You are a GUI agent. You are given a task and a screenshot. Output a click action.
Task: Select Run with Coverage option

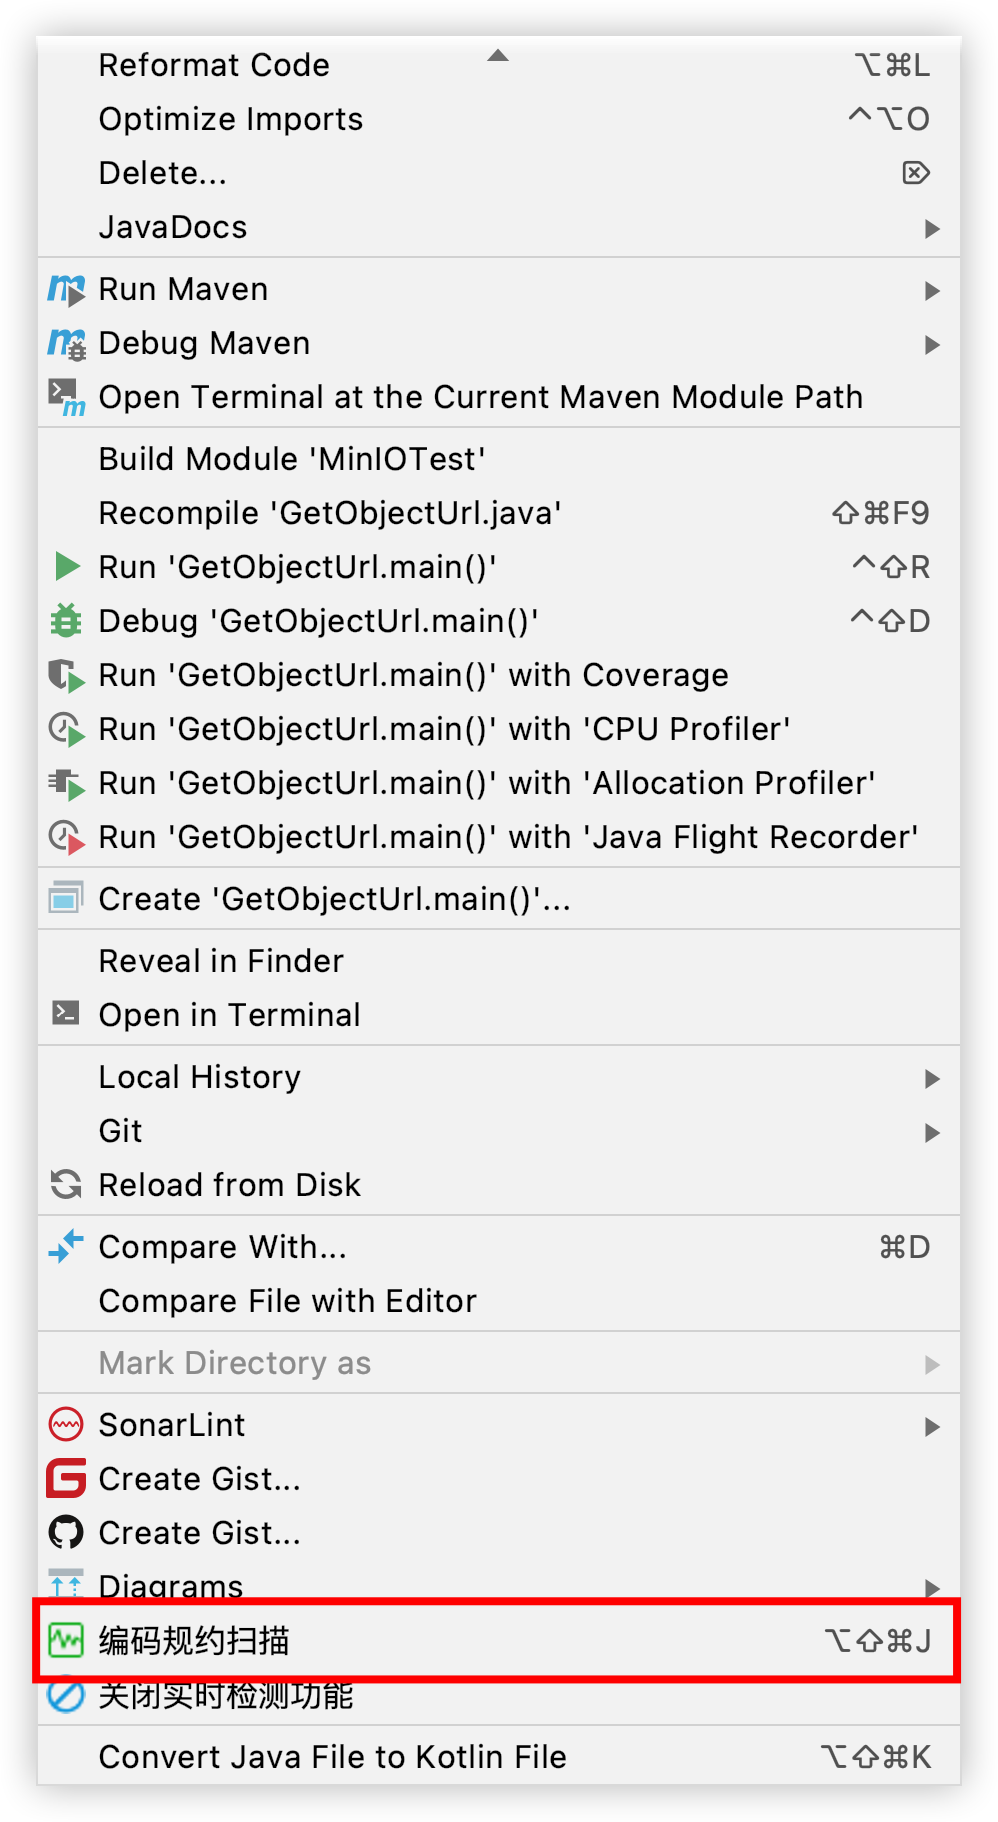413,675
